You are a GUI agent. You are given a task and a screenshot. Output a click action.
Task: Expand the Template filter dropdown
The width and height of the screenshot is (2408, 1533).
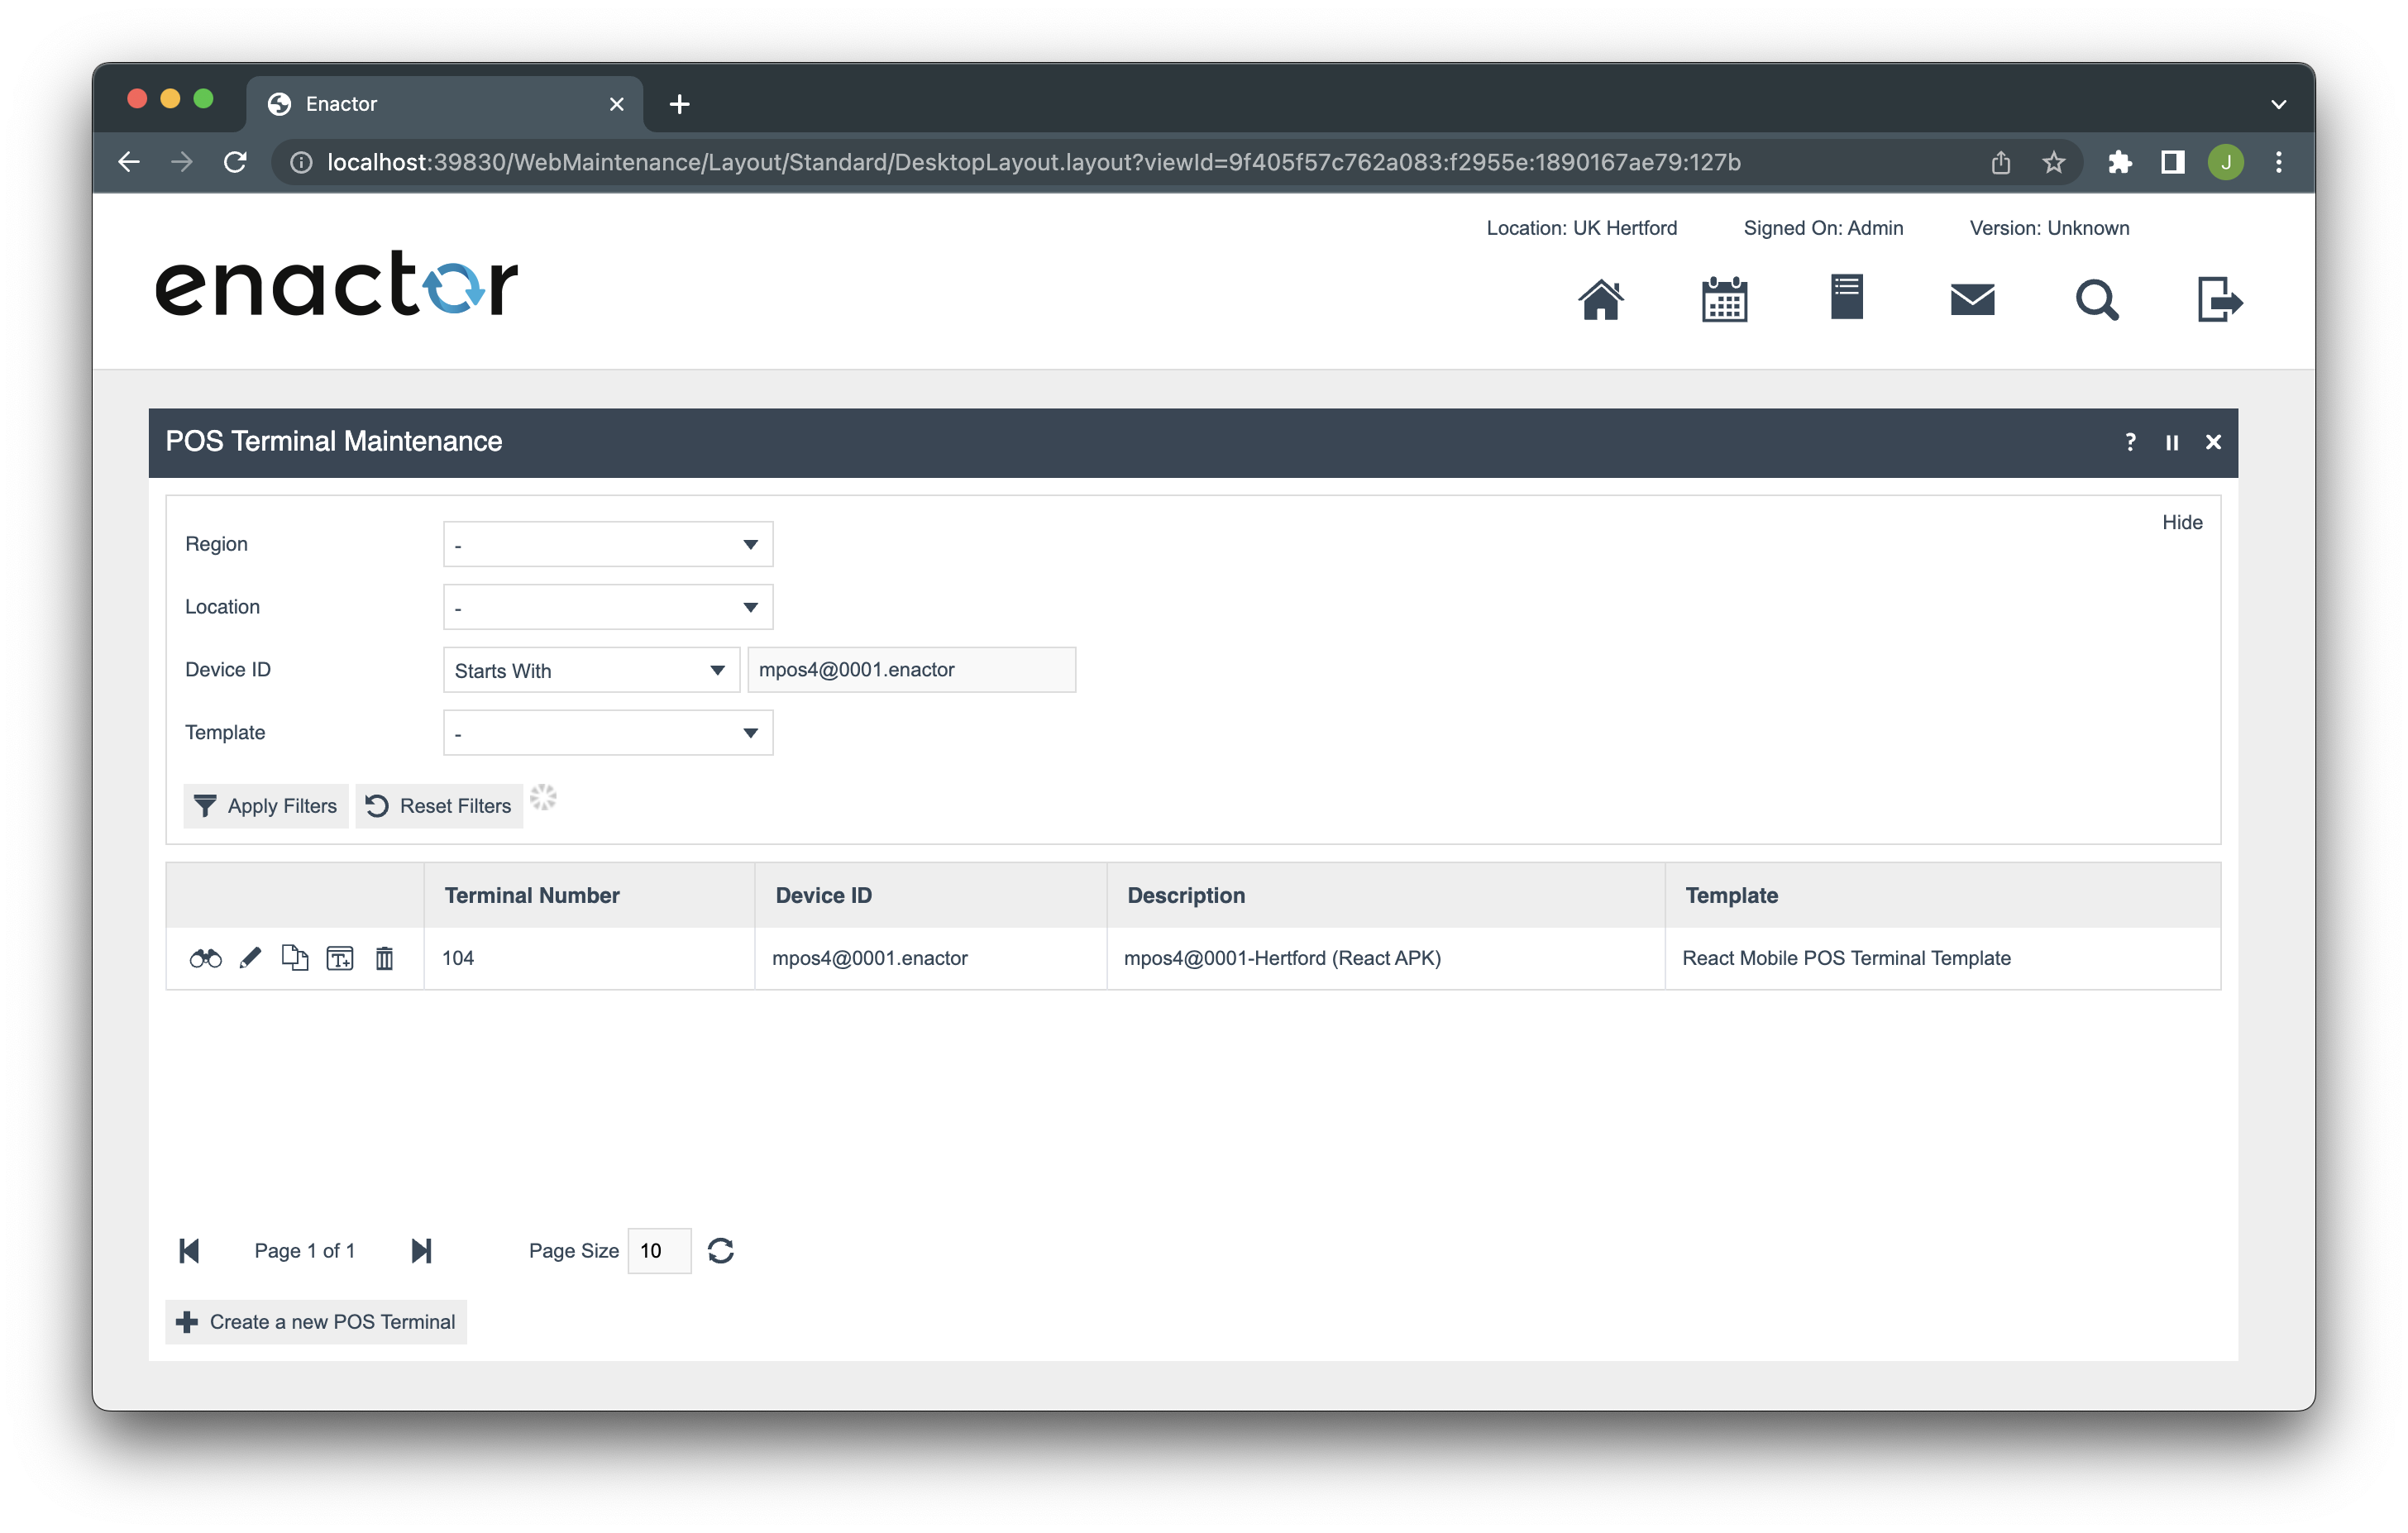coord(608,733)
